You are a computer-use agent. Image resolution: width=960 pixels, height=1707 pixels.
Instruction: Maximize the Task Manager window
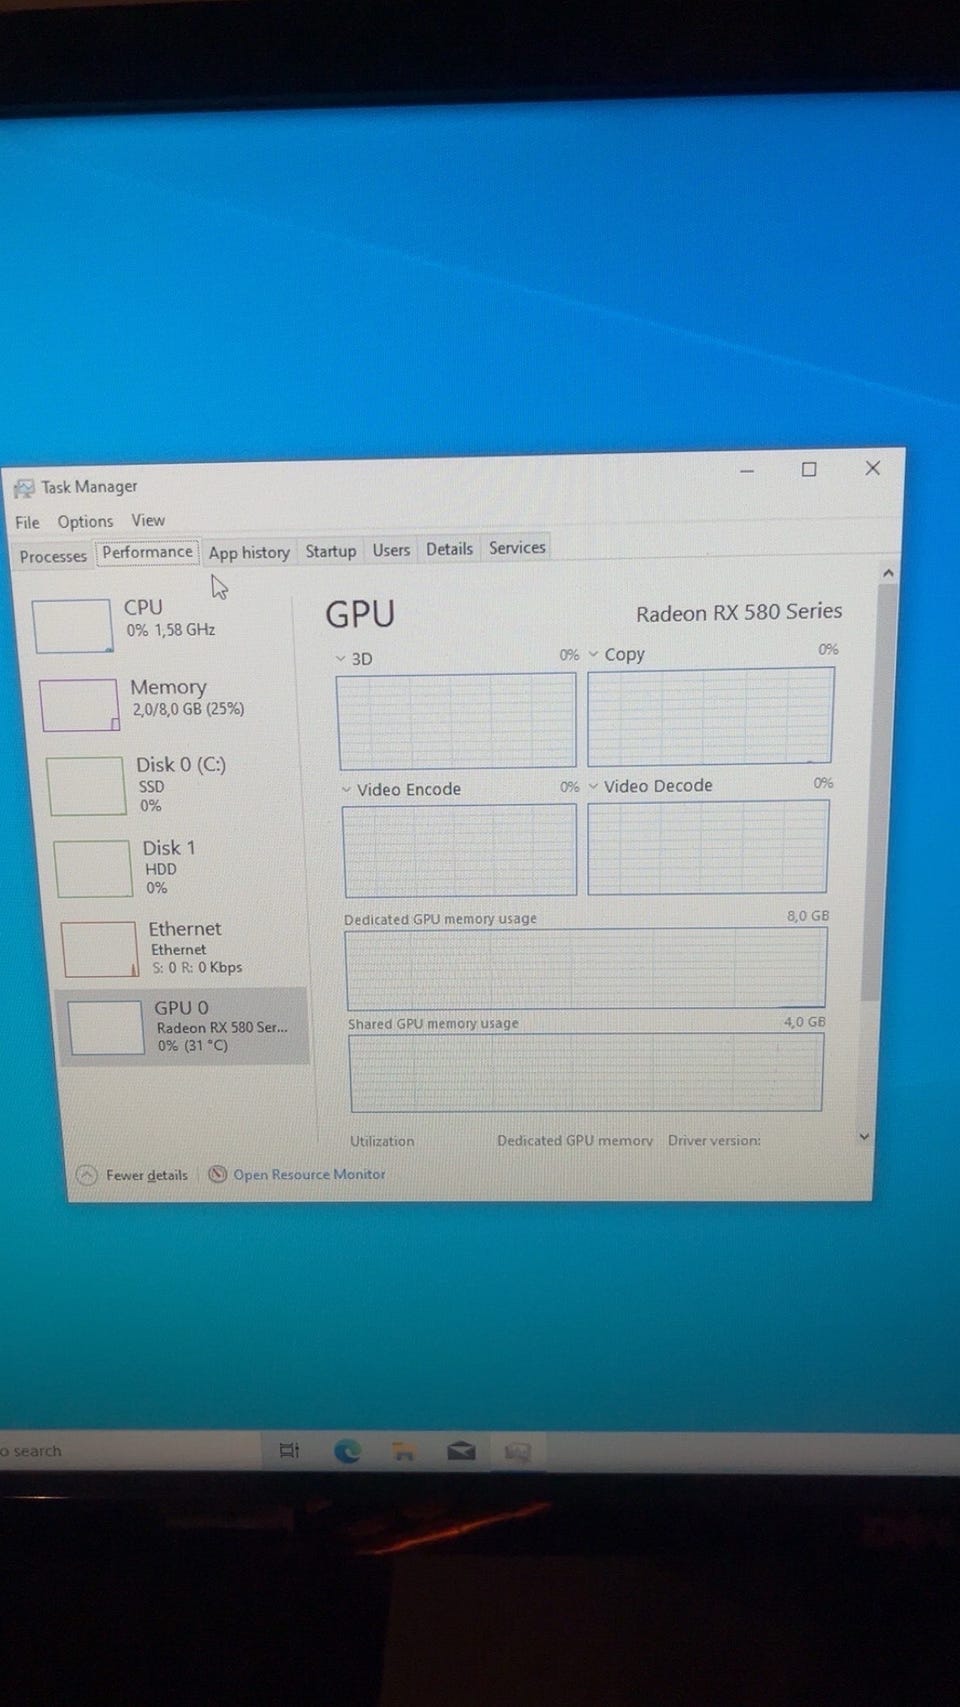[x=809, y=469]
